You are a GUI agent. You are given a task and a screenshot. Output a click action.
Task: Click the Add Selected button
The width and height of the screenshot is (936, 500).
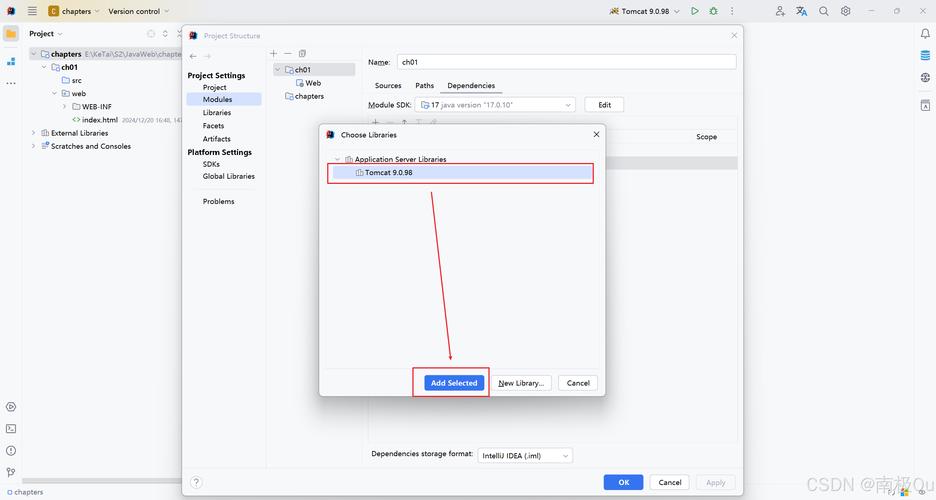click(x=454, y=383)
